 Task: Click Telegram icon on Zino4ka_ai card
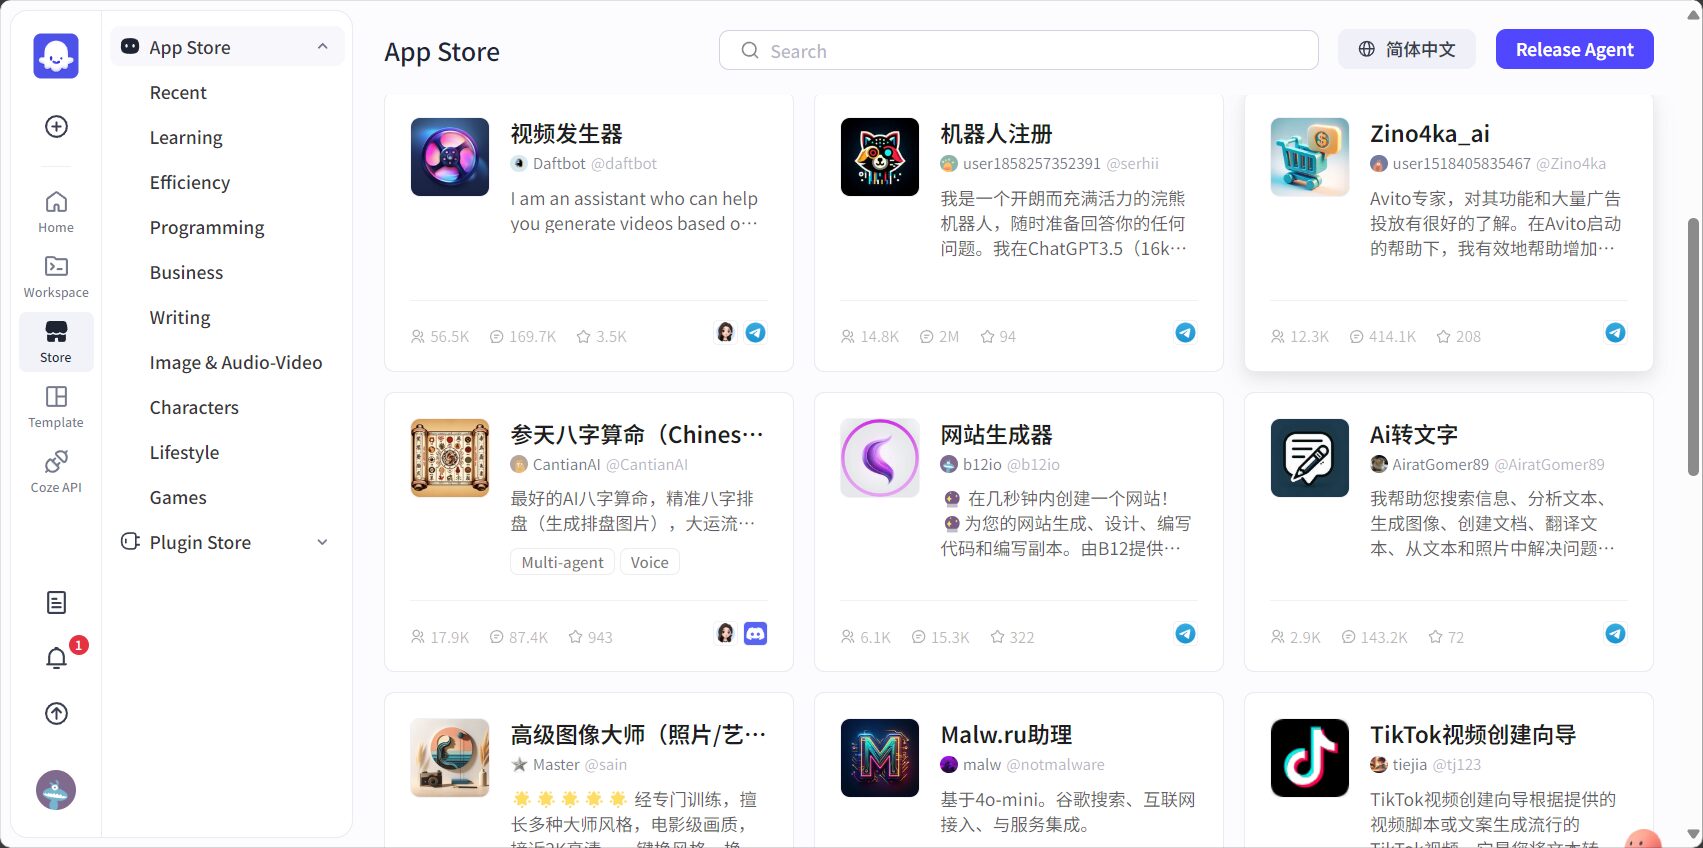[1615, 333]
